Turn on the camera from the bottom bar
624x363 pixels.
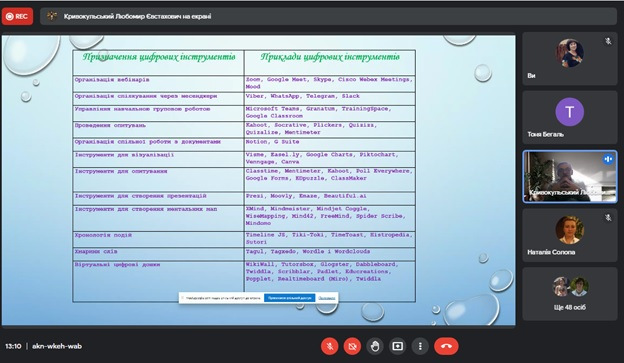[352, 346]
